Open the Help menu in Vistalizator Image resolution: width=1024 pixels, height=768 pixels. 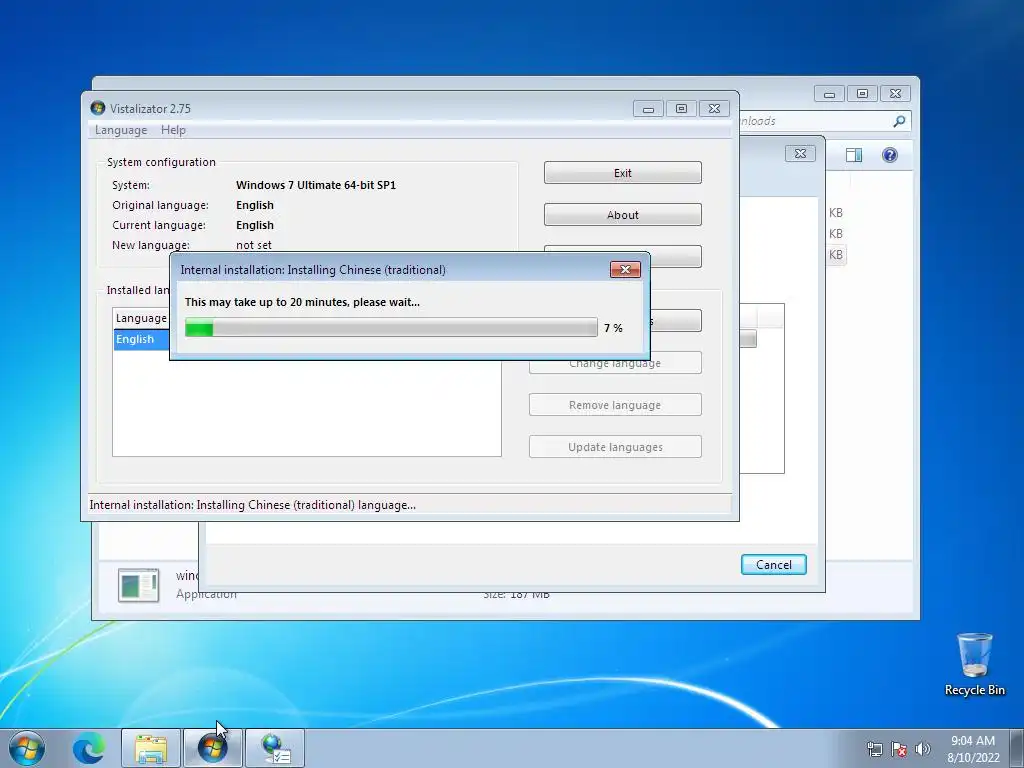[x=173, y=130]
